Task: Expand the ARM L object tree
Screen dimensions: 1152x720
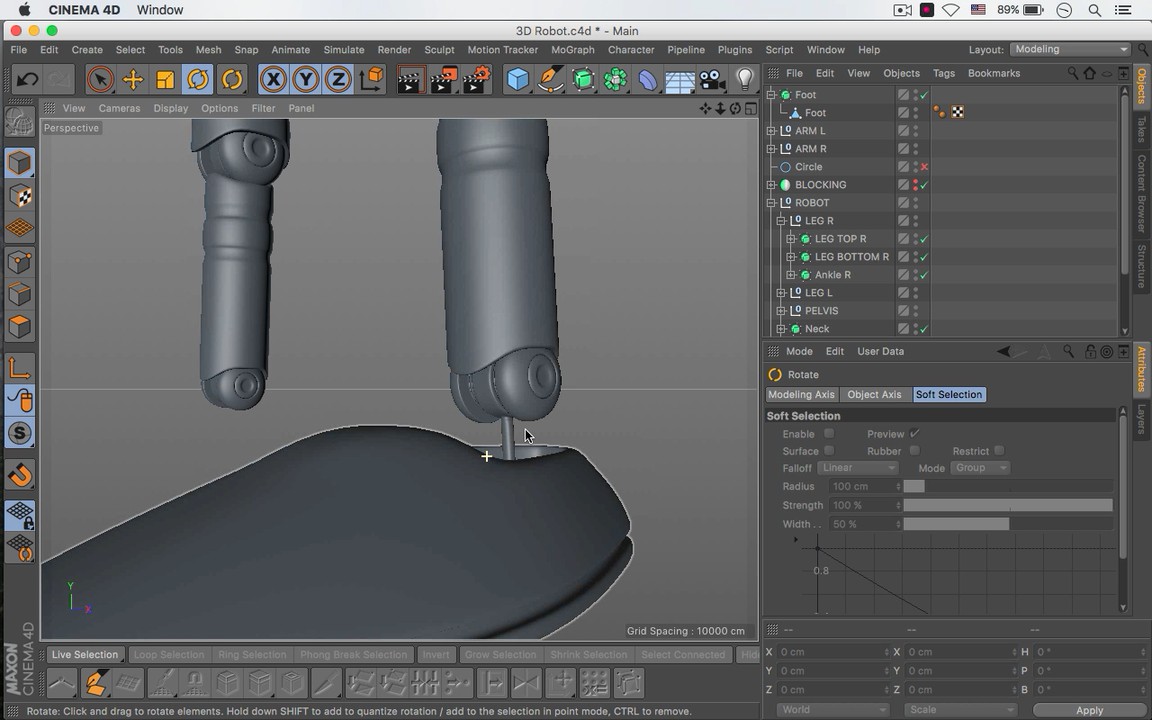Action: click(771, 131)
